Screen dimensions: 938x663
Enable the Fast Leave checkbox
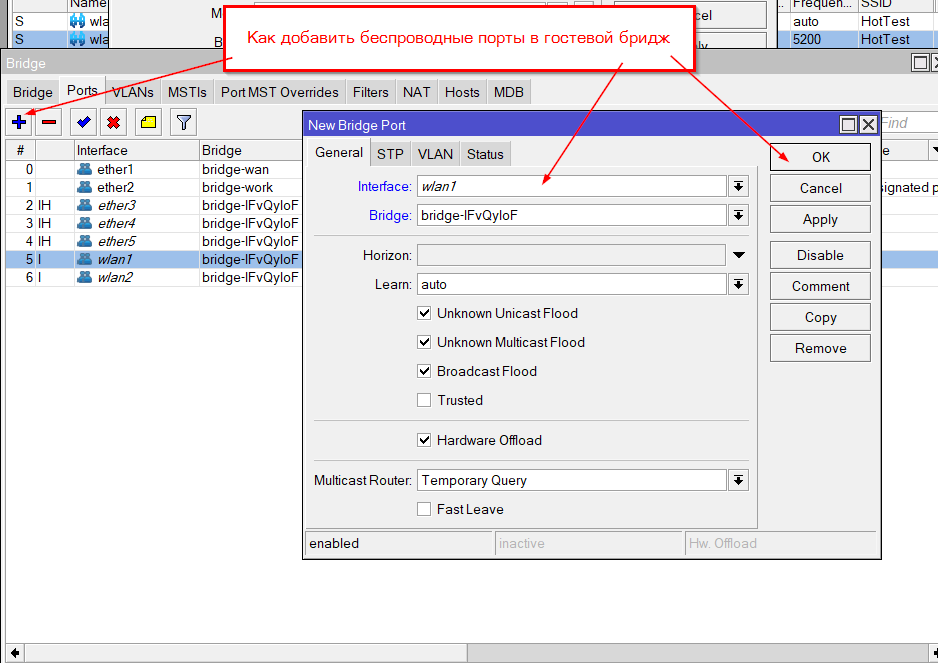pyautogui.click(x=424, y=509)
